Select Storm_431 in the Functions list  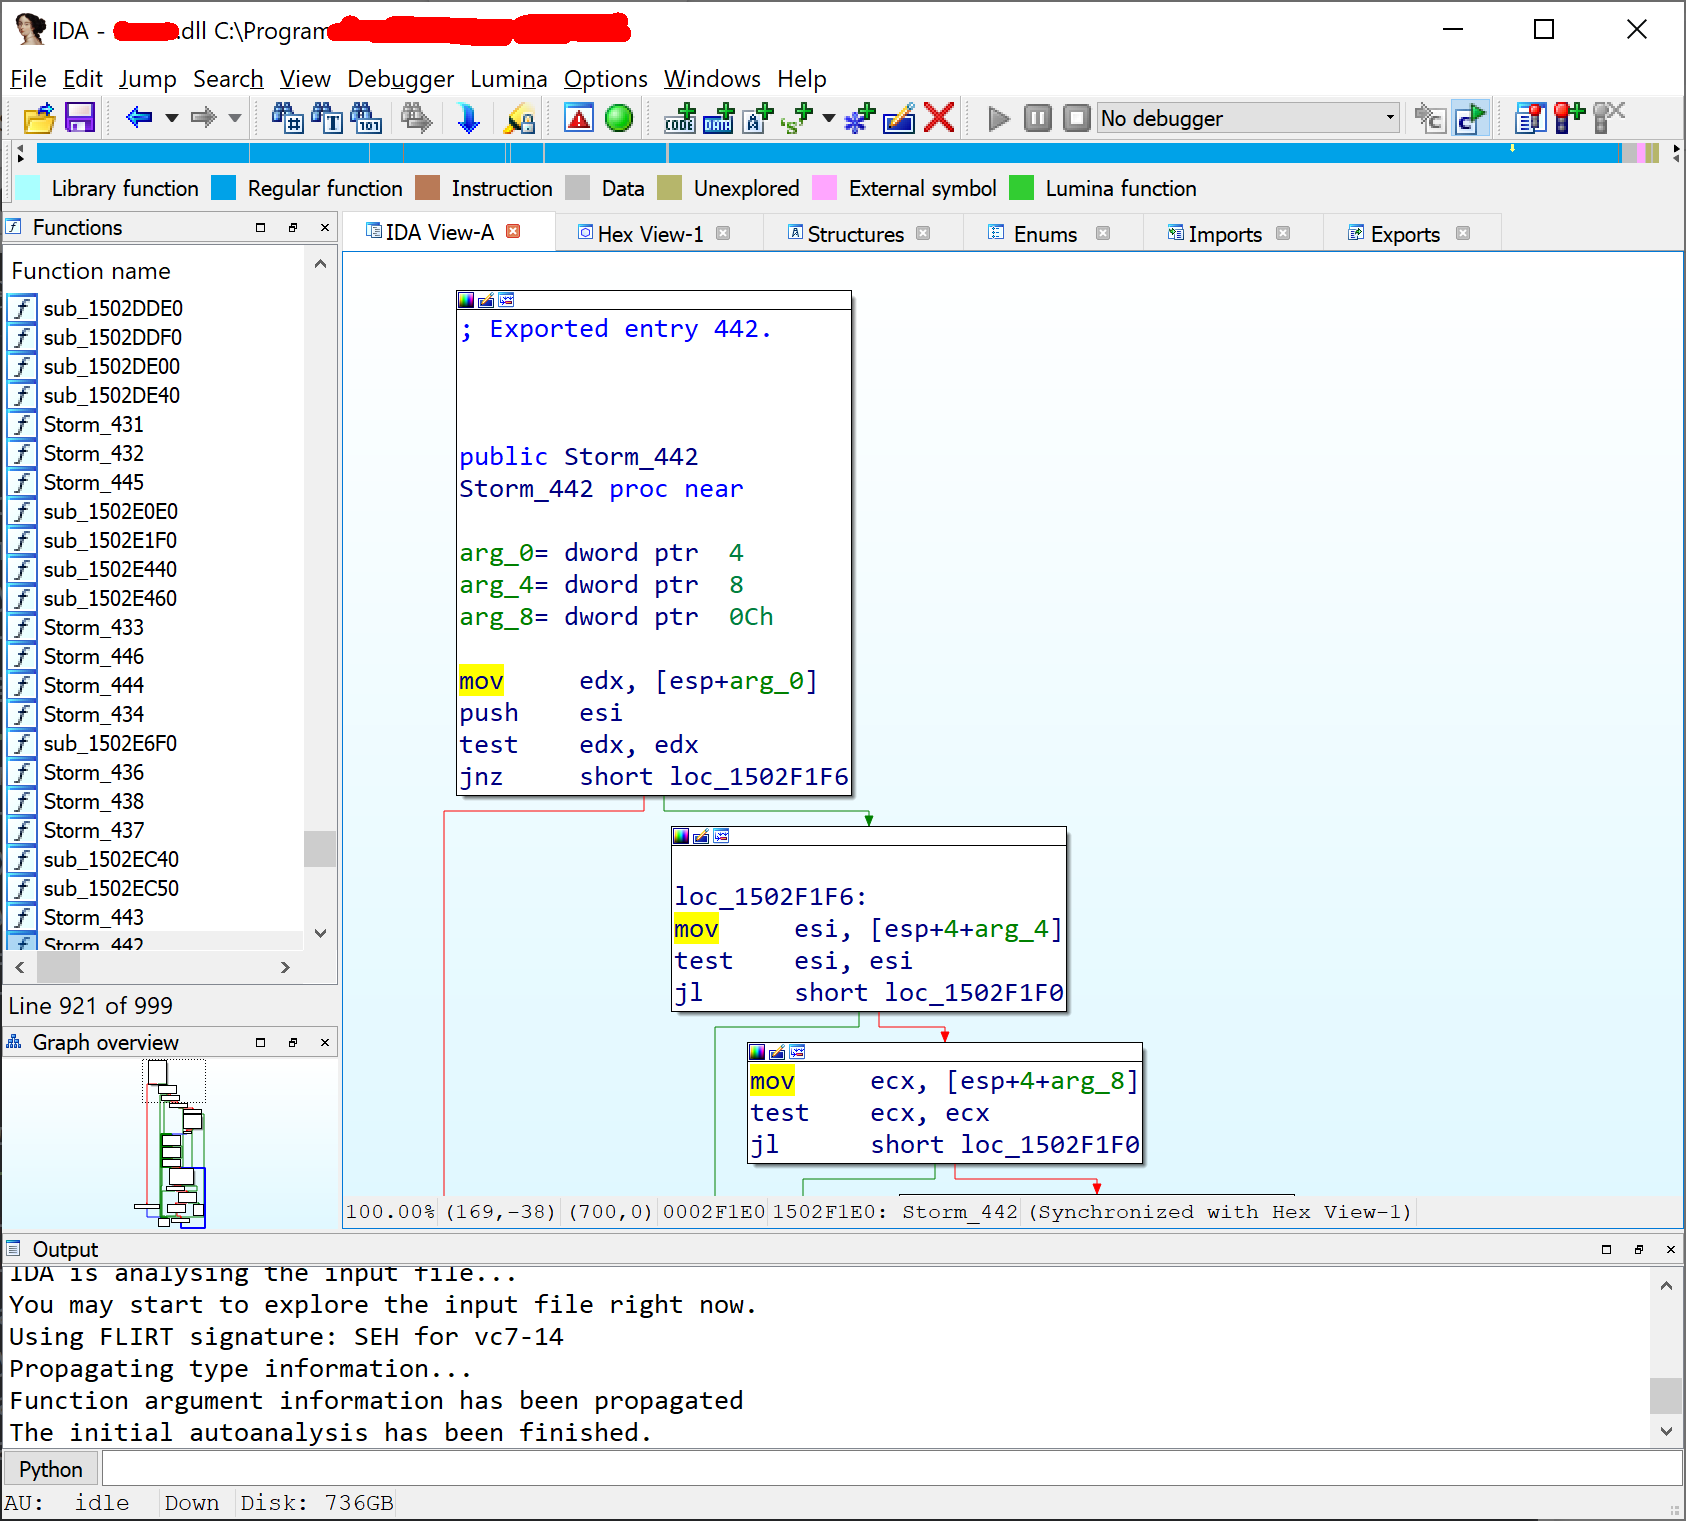pos(94,424)
